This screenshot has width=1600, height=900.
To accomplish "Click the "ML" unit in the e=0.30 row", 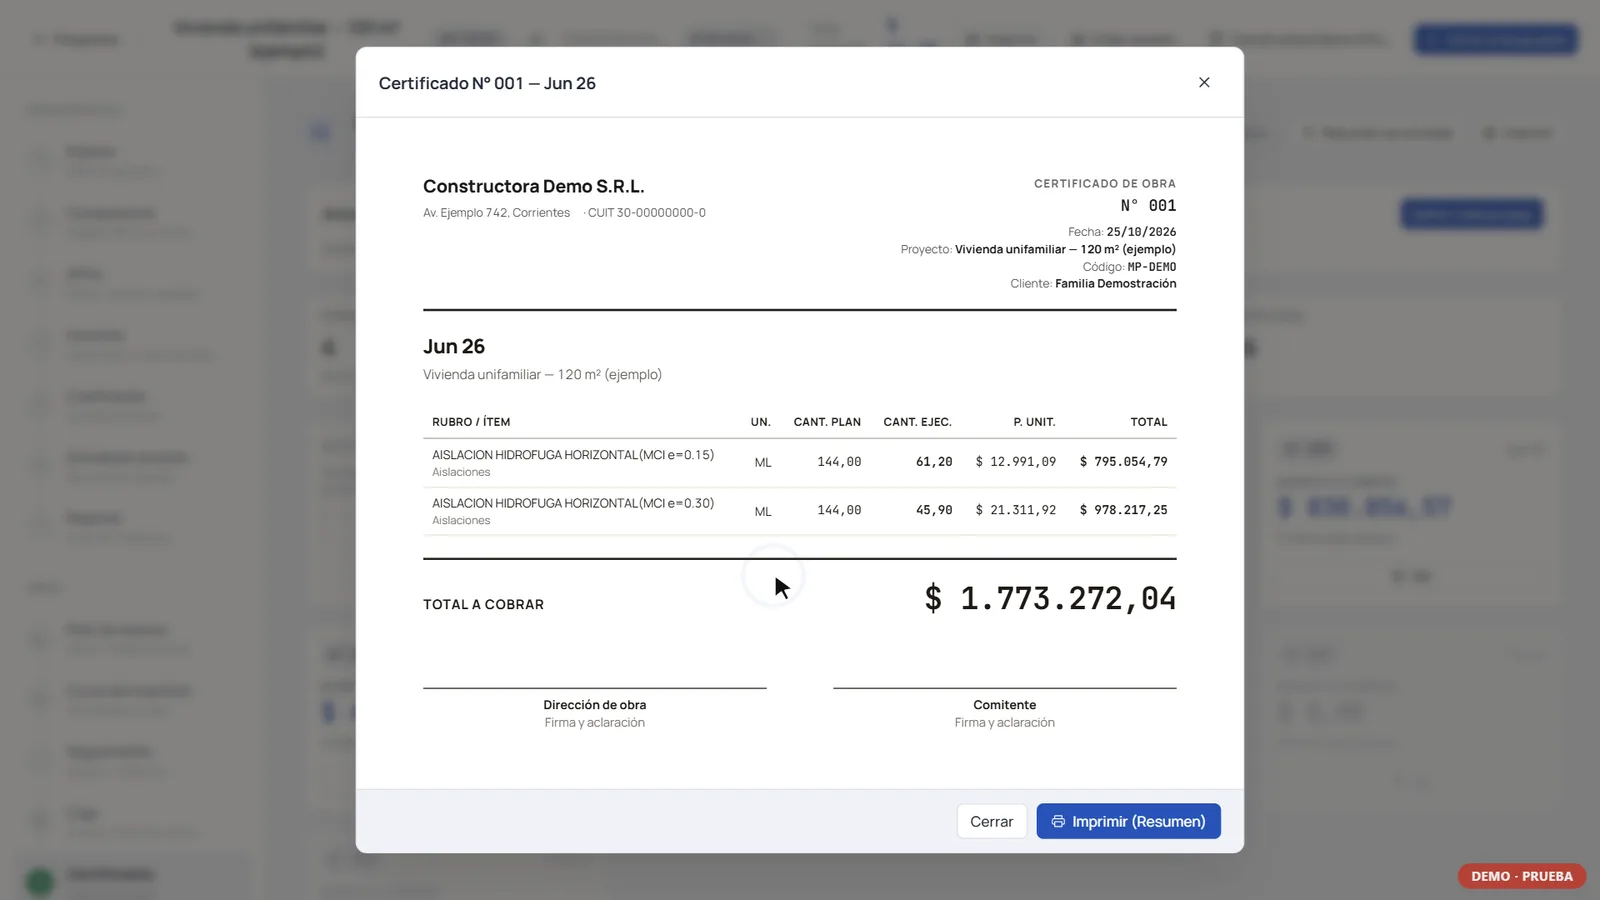I will tap(763, 511).
